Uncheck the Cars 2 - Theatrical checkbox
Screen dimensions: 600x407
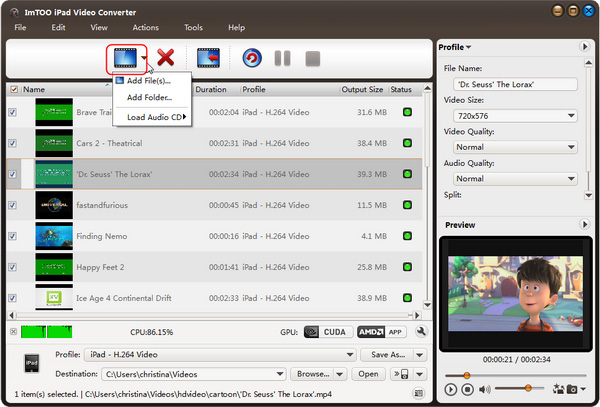point(13,143)
